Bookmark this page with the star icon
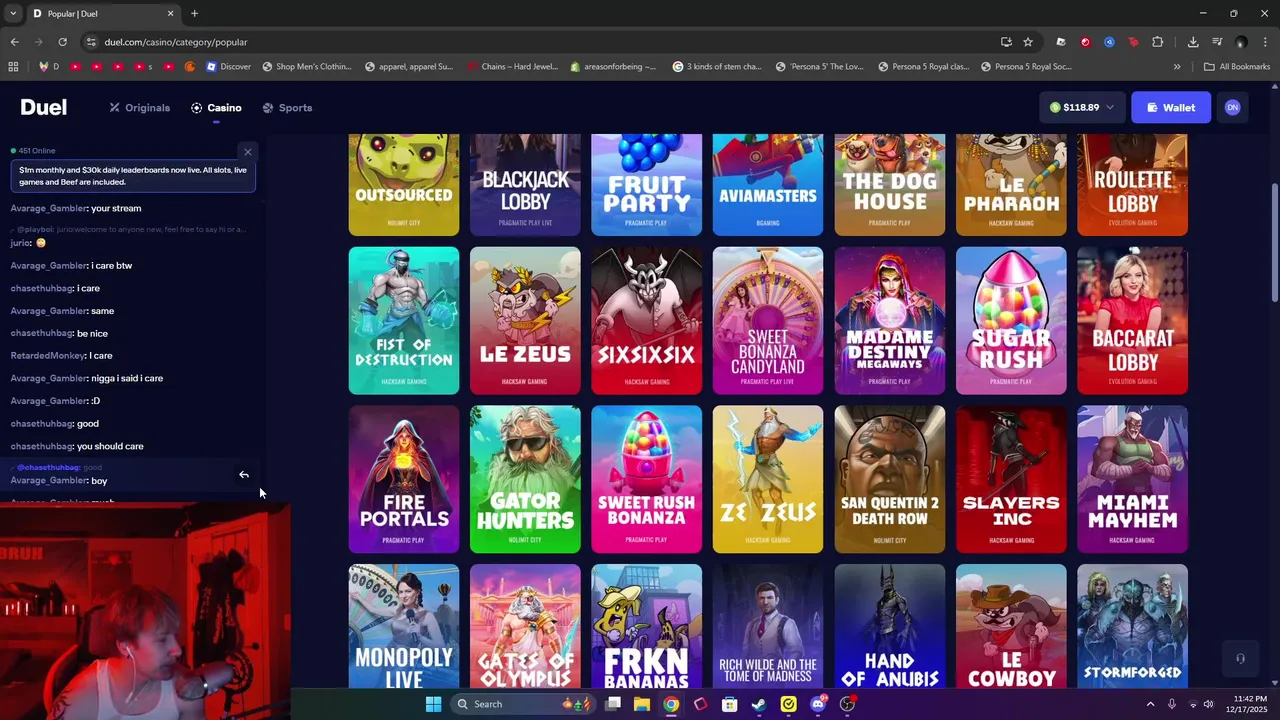The image size is (1280, 720). (1028, 42)
